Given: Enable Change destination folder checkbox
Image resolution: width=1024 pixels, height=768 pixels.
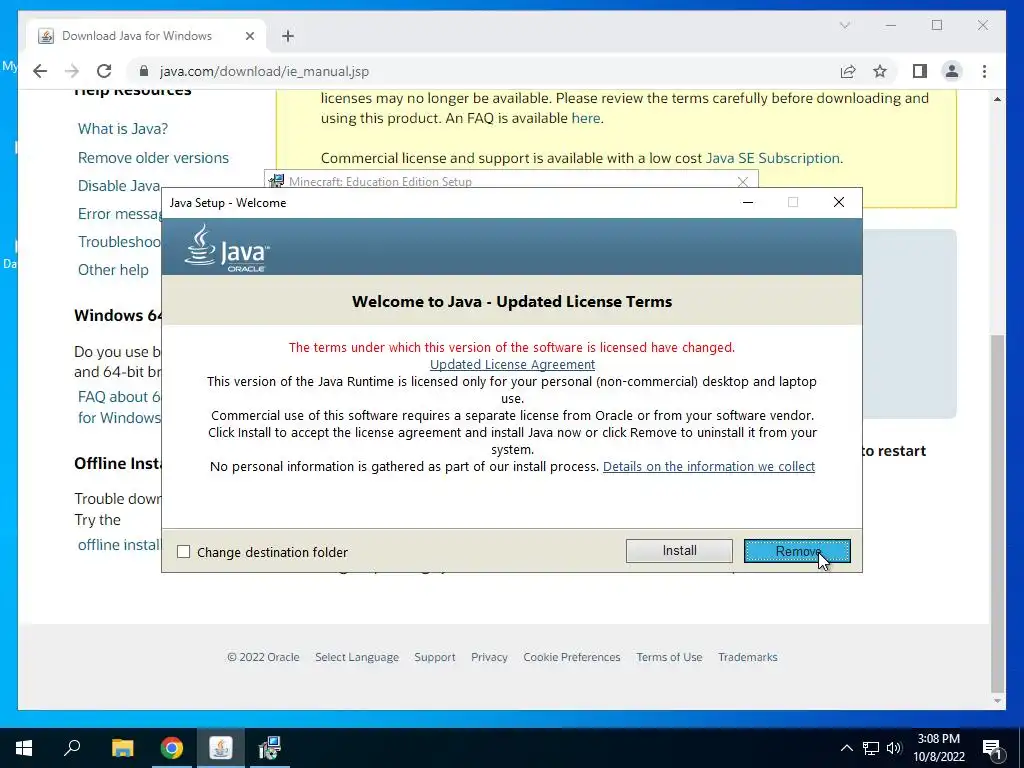Looking at the screenshot, I should click(x=184, y=552).
